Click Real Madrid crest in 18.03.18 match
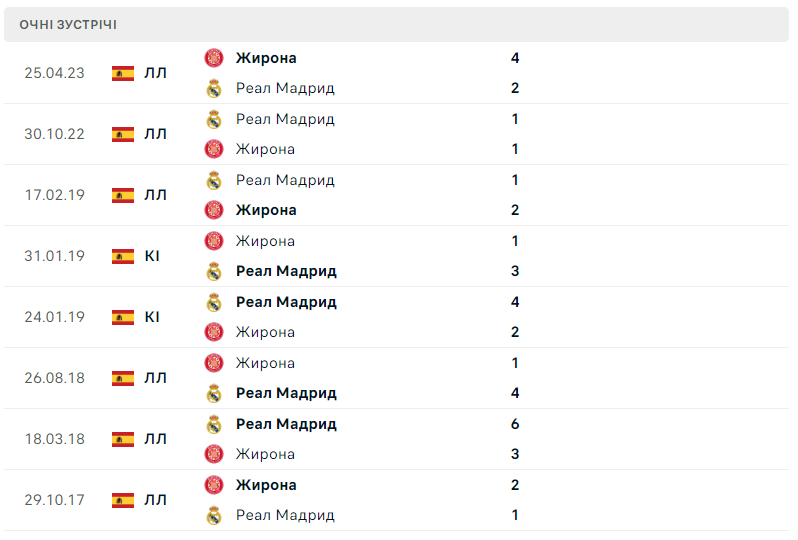Image resolution: width=798 pixels, height=540 pixels. click(x=213, y=424)
